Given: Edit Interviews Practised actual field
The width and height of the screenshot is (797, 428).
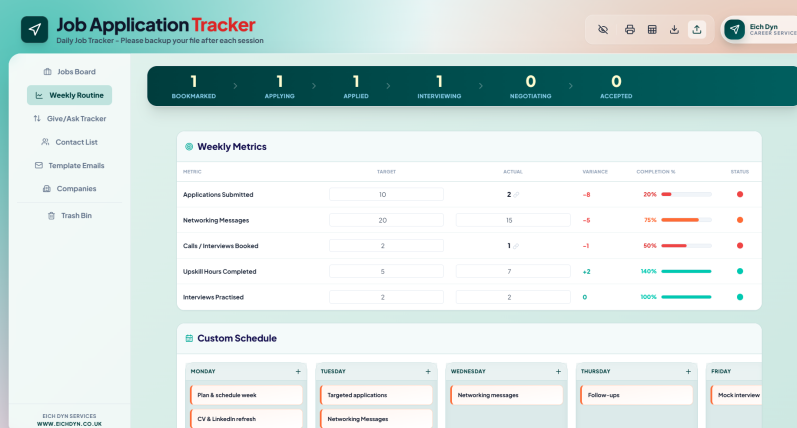Looking at the screenshot, I should click(x=513, y=297).
